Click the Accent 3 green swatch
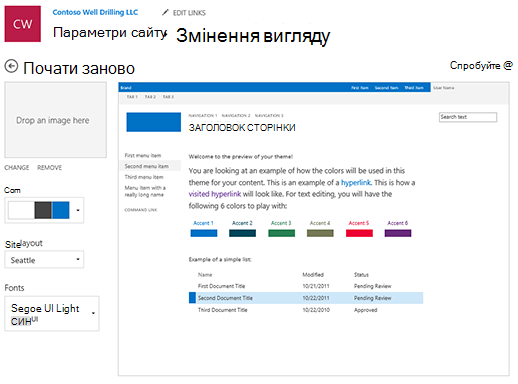This screenshot has height=384, width=518. (281, 233)
